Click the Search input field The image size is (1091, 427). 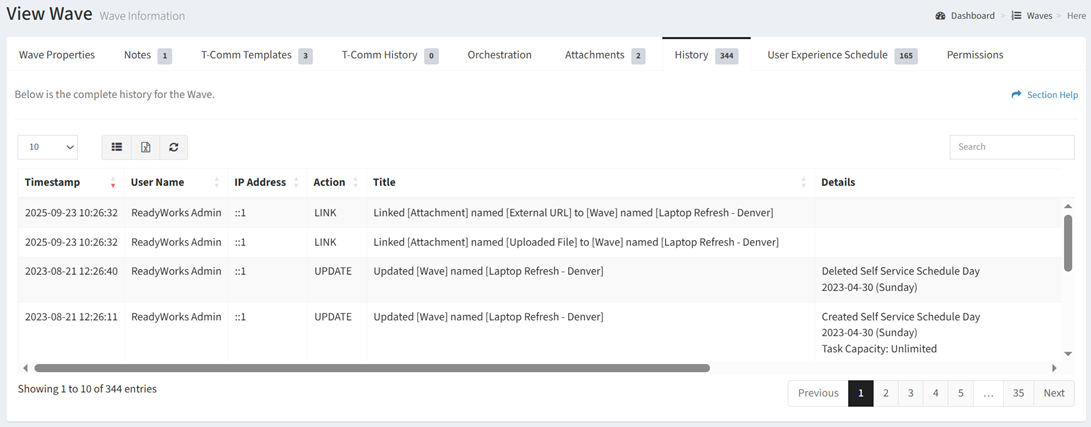pos(1011,147)
